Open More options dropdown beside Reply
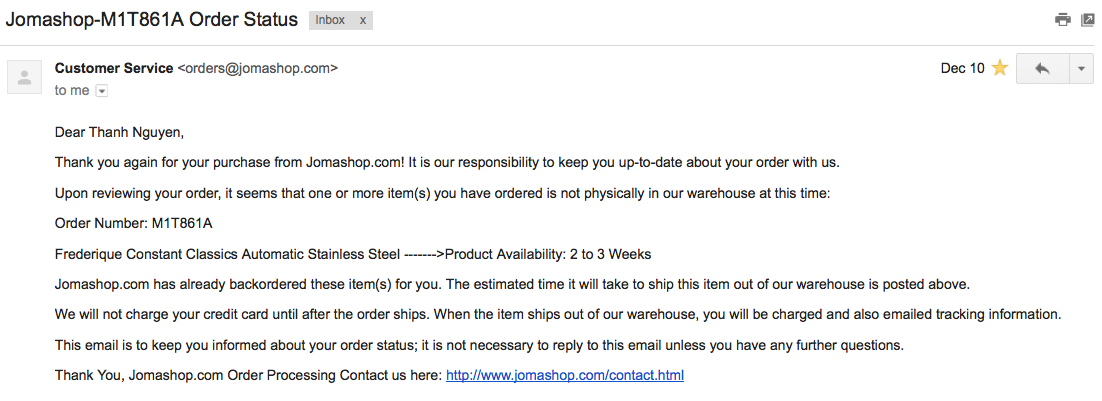 click(1081, 69)
